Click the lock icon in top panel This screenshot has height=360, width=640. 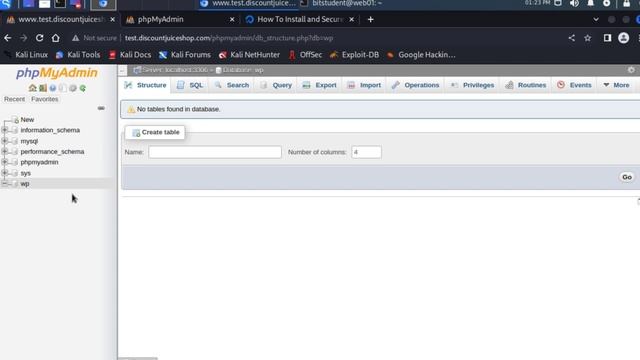point(627,3)
